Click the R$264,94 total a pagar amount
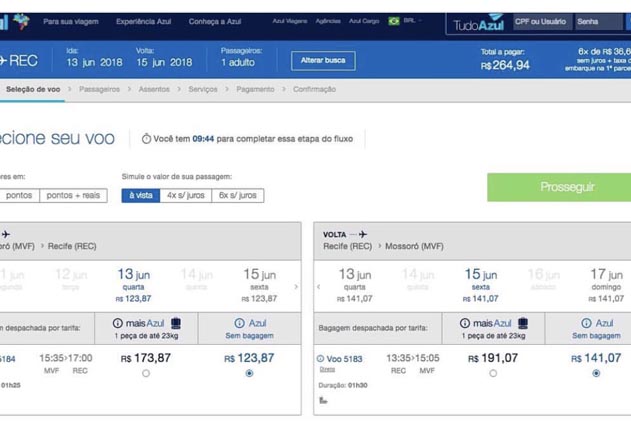 coord(505,65)
